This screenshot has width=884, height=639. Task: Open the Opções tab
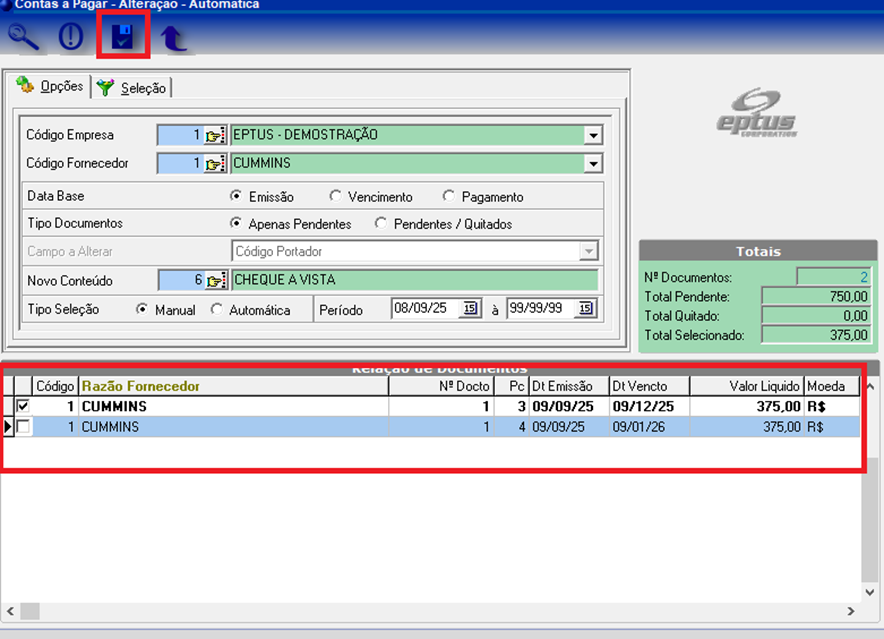(x=50, y=87)
